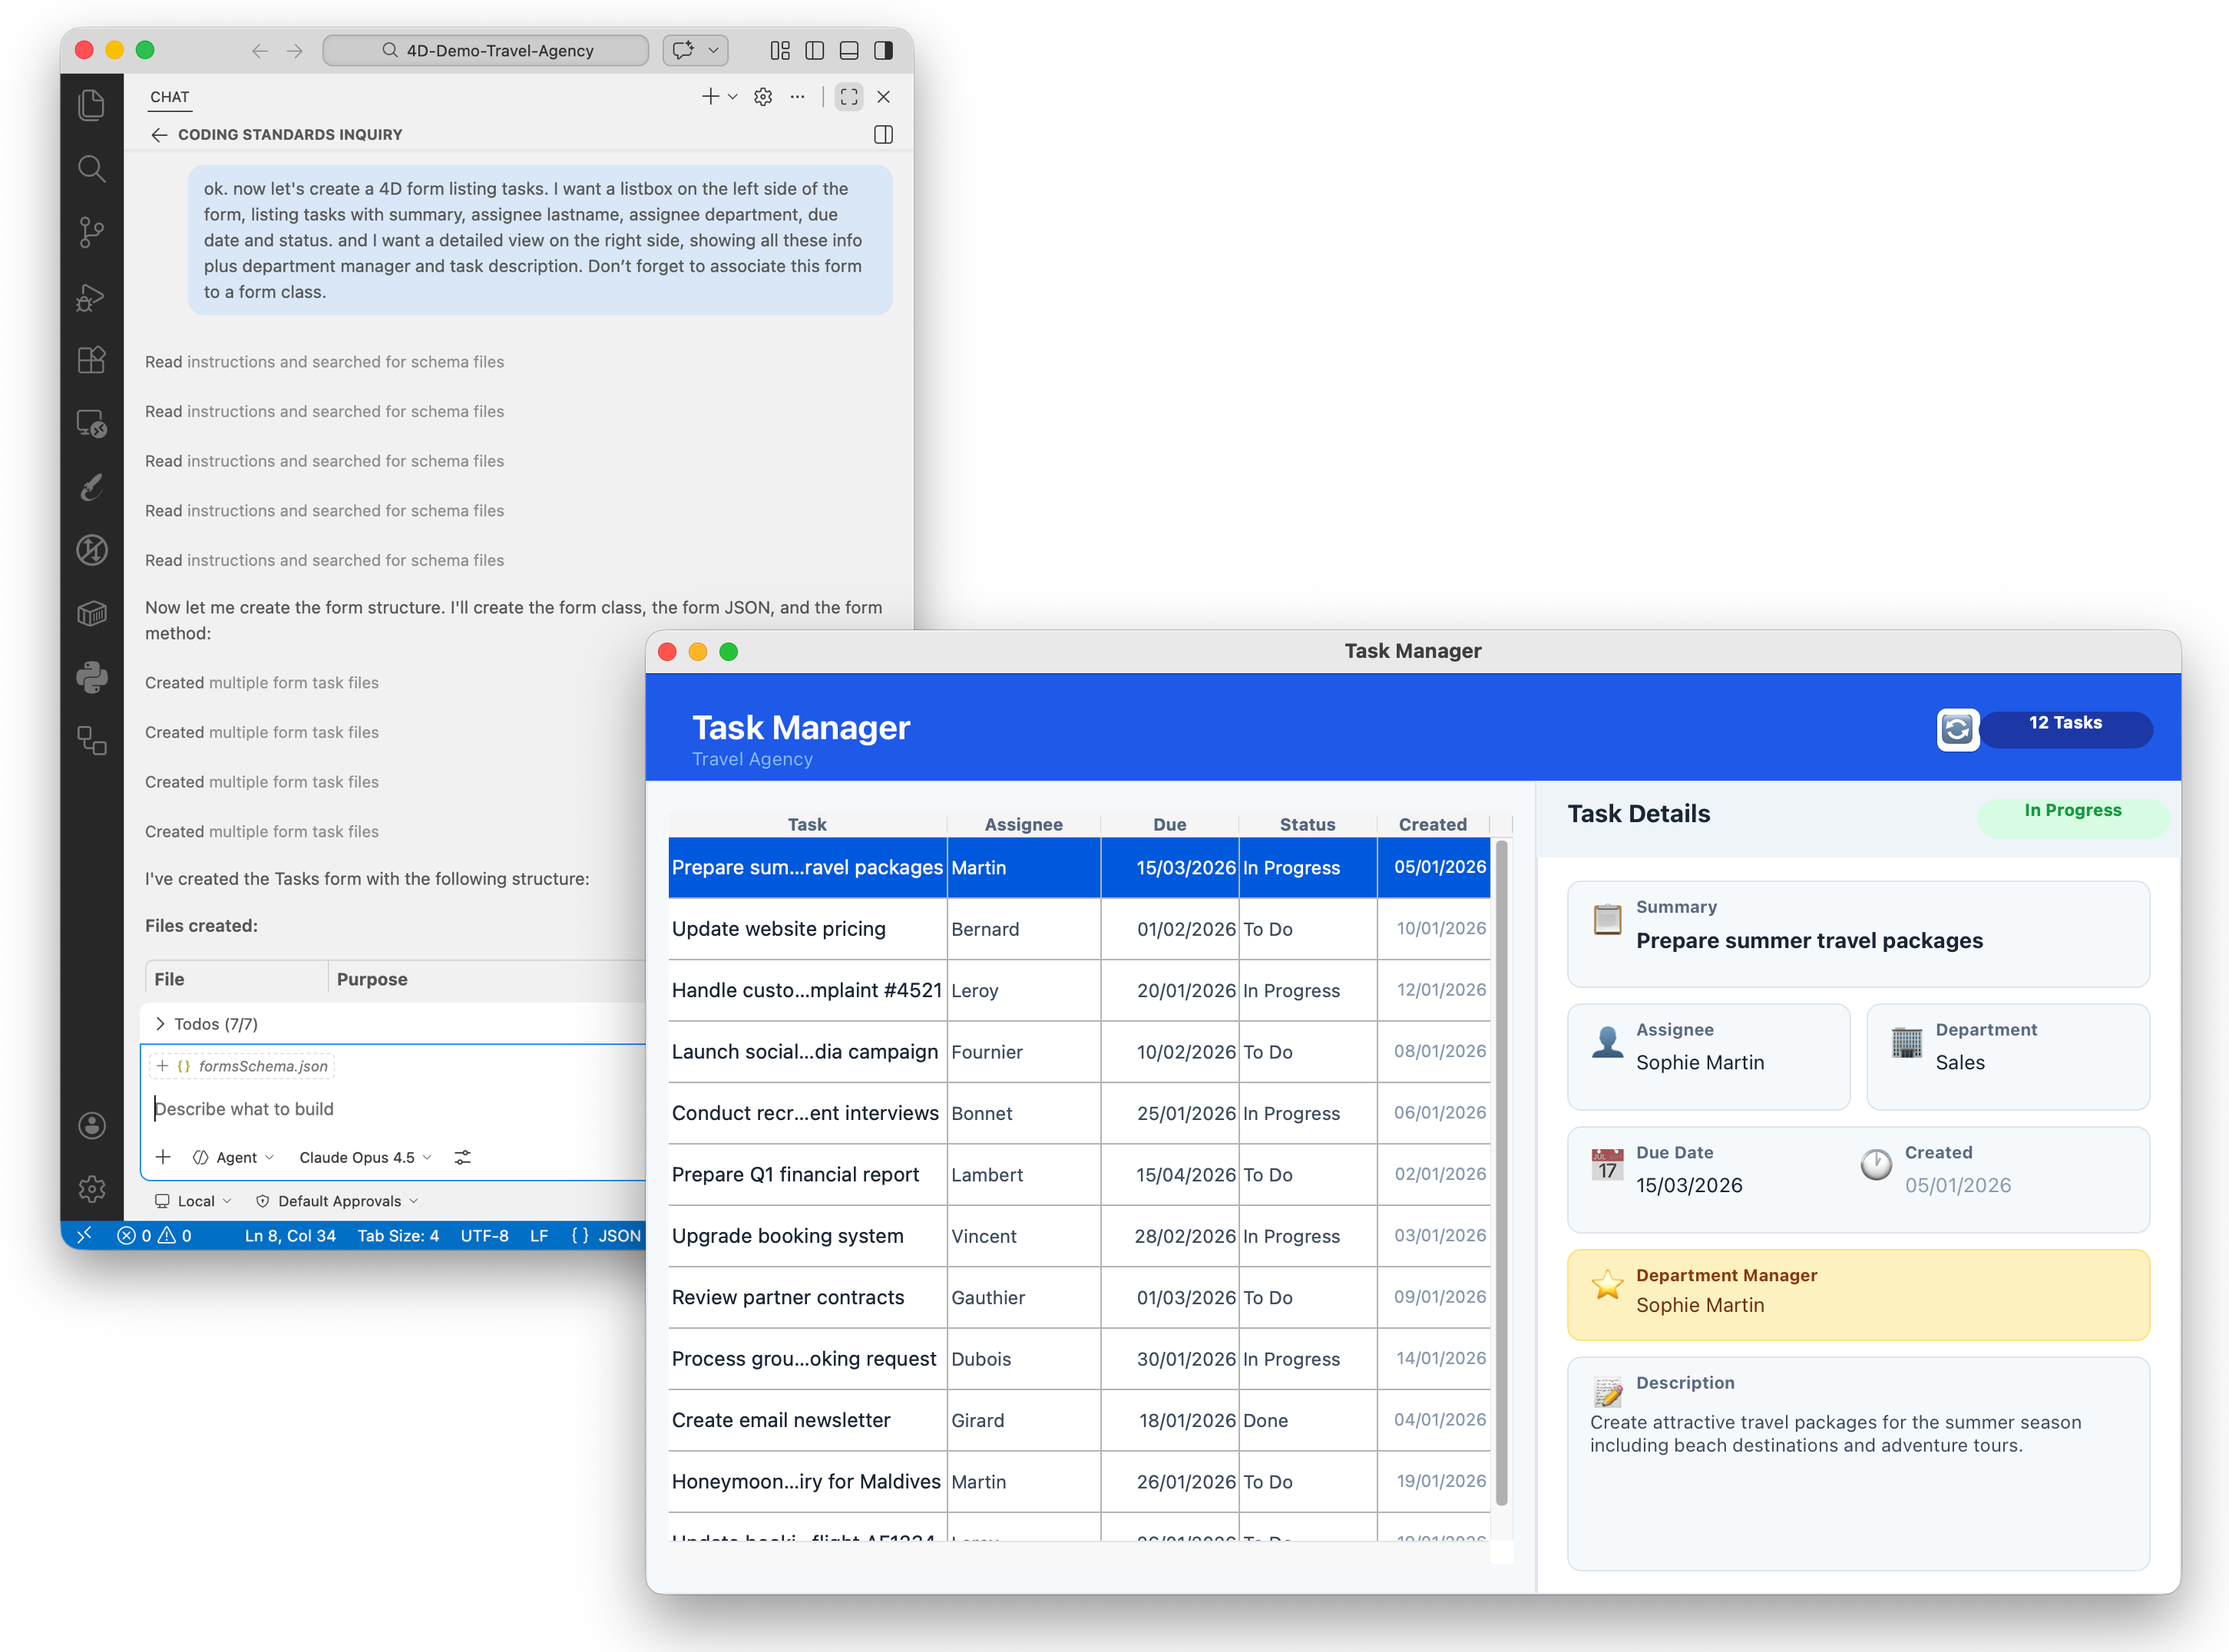Open chat settings gear icon

763,97
